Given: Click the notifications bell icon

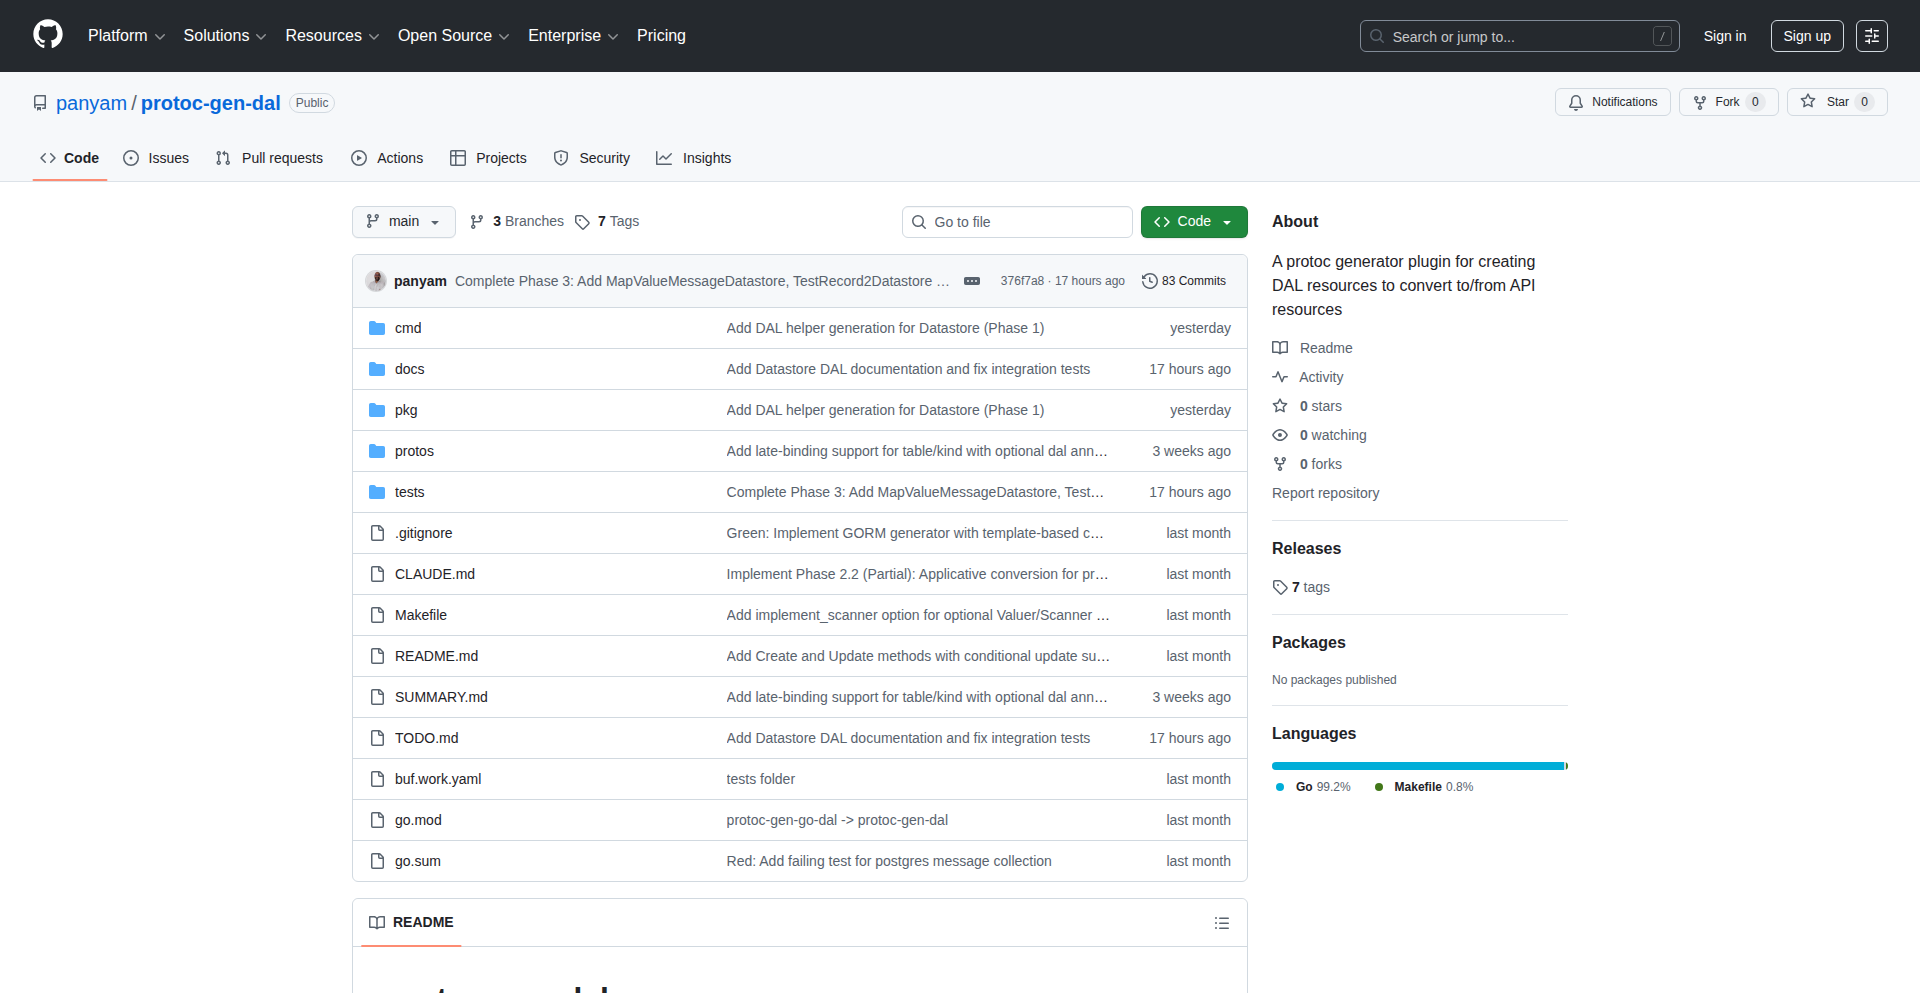Looking at the screenshot, I should tap(1576, 102).
